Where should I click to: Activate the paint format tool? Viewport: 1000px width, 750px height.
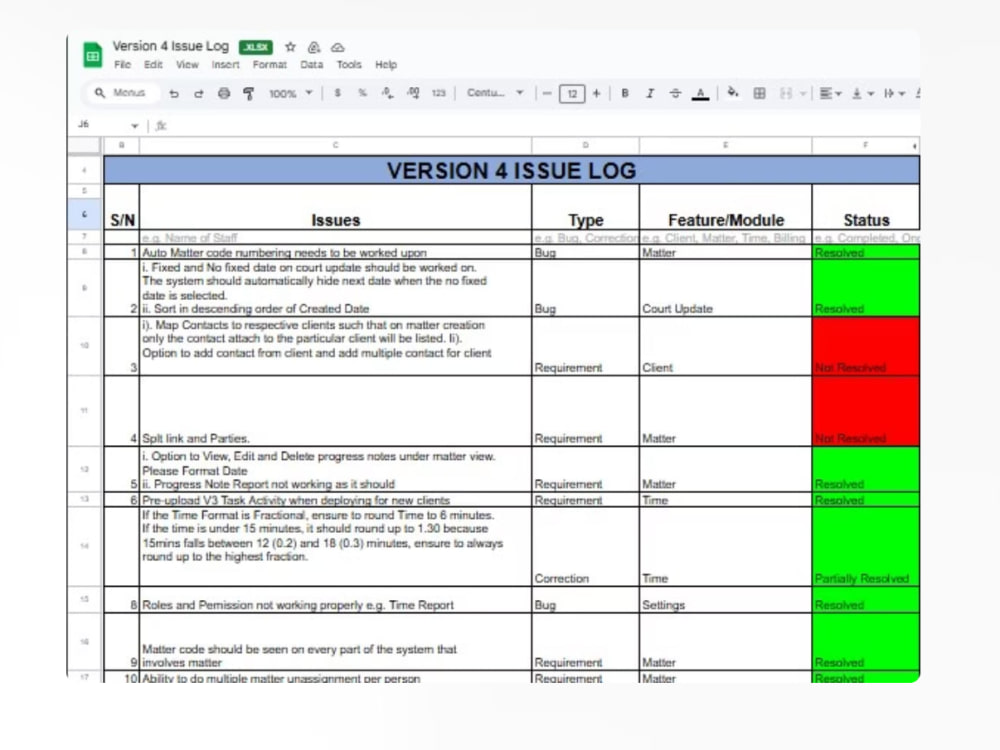click(249, 94)
